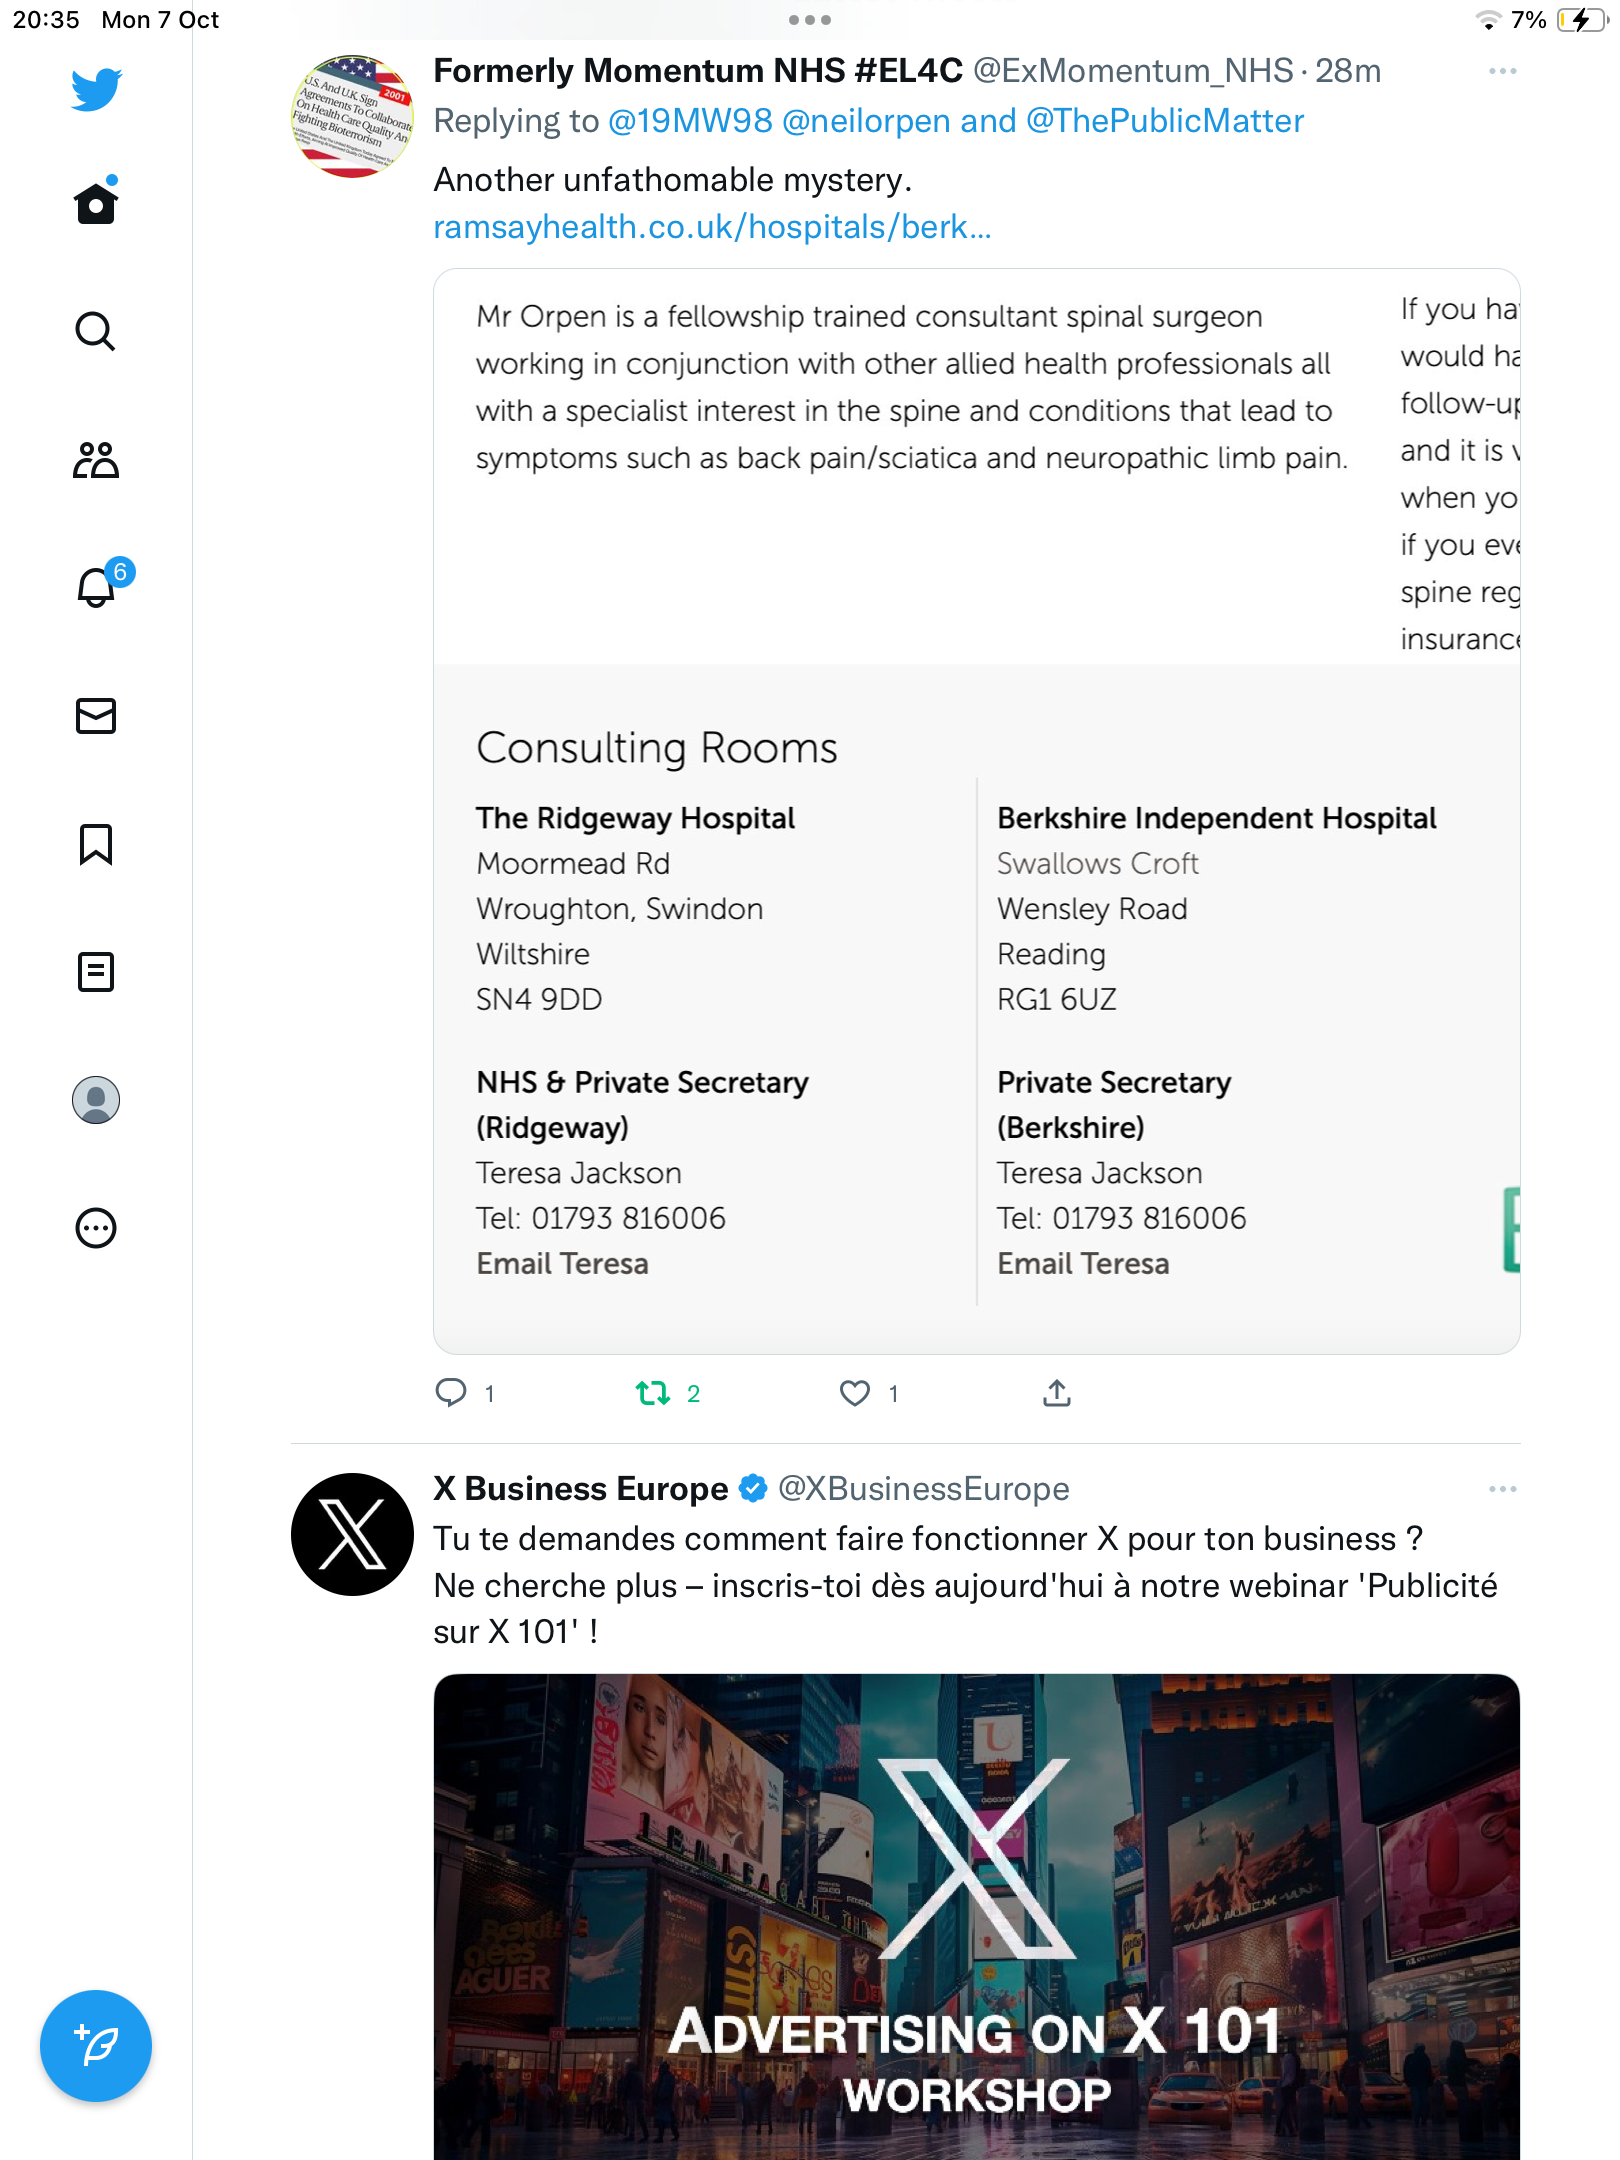
Task: Open profile avatar in sidebar
Action: [x=96, y=1100]
